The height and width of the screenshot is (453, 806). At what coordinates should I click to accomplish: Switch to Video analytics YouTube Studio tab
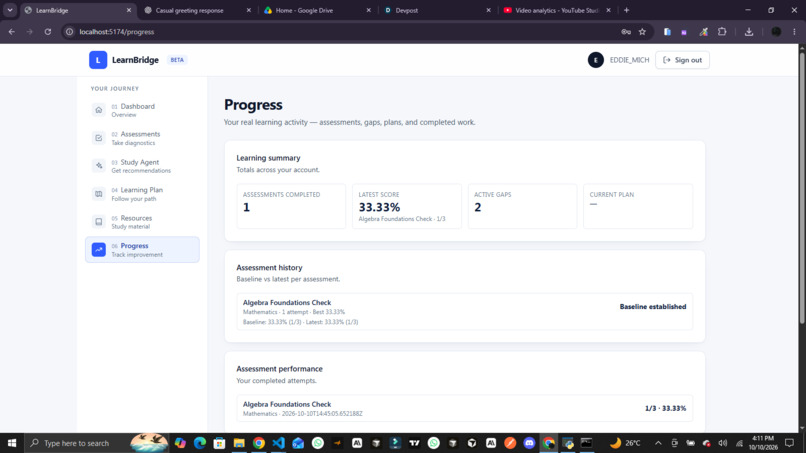pos(557,10)
